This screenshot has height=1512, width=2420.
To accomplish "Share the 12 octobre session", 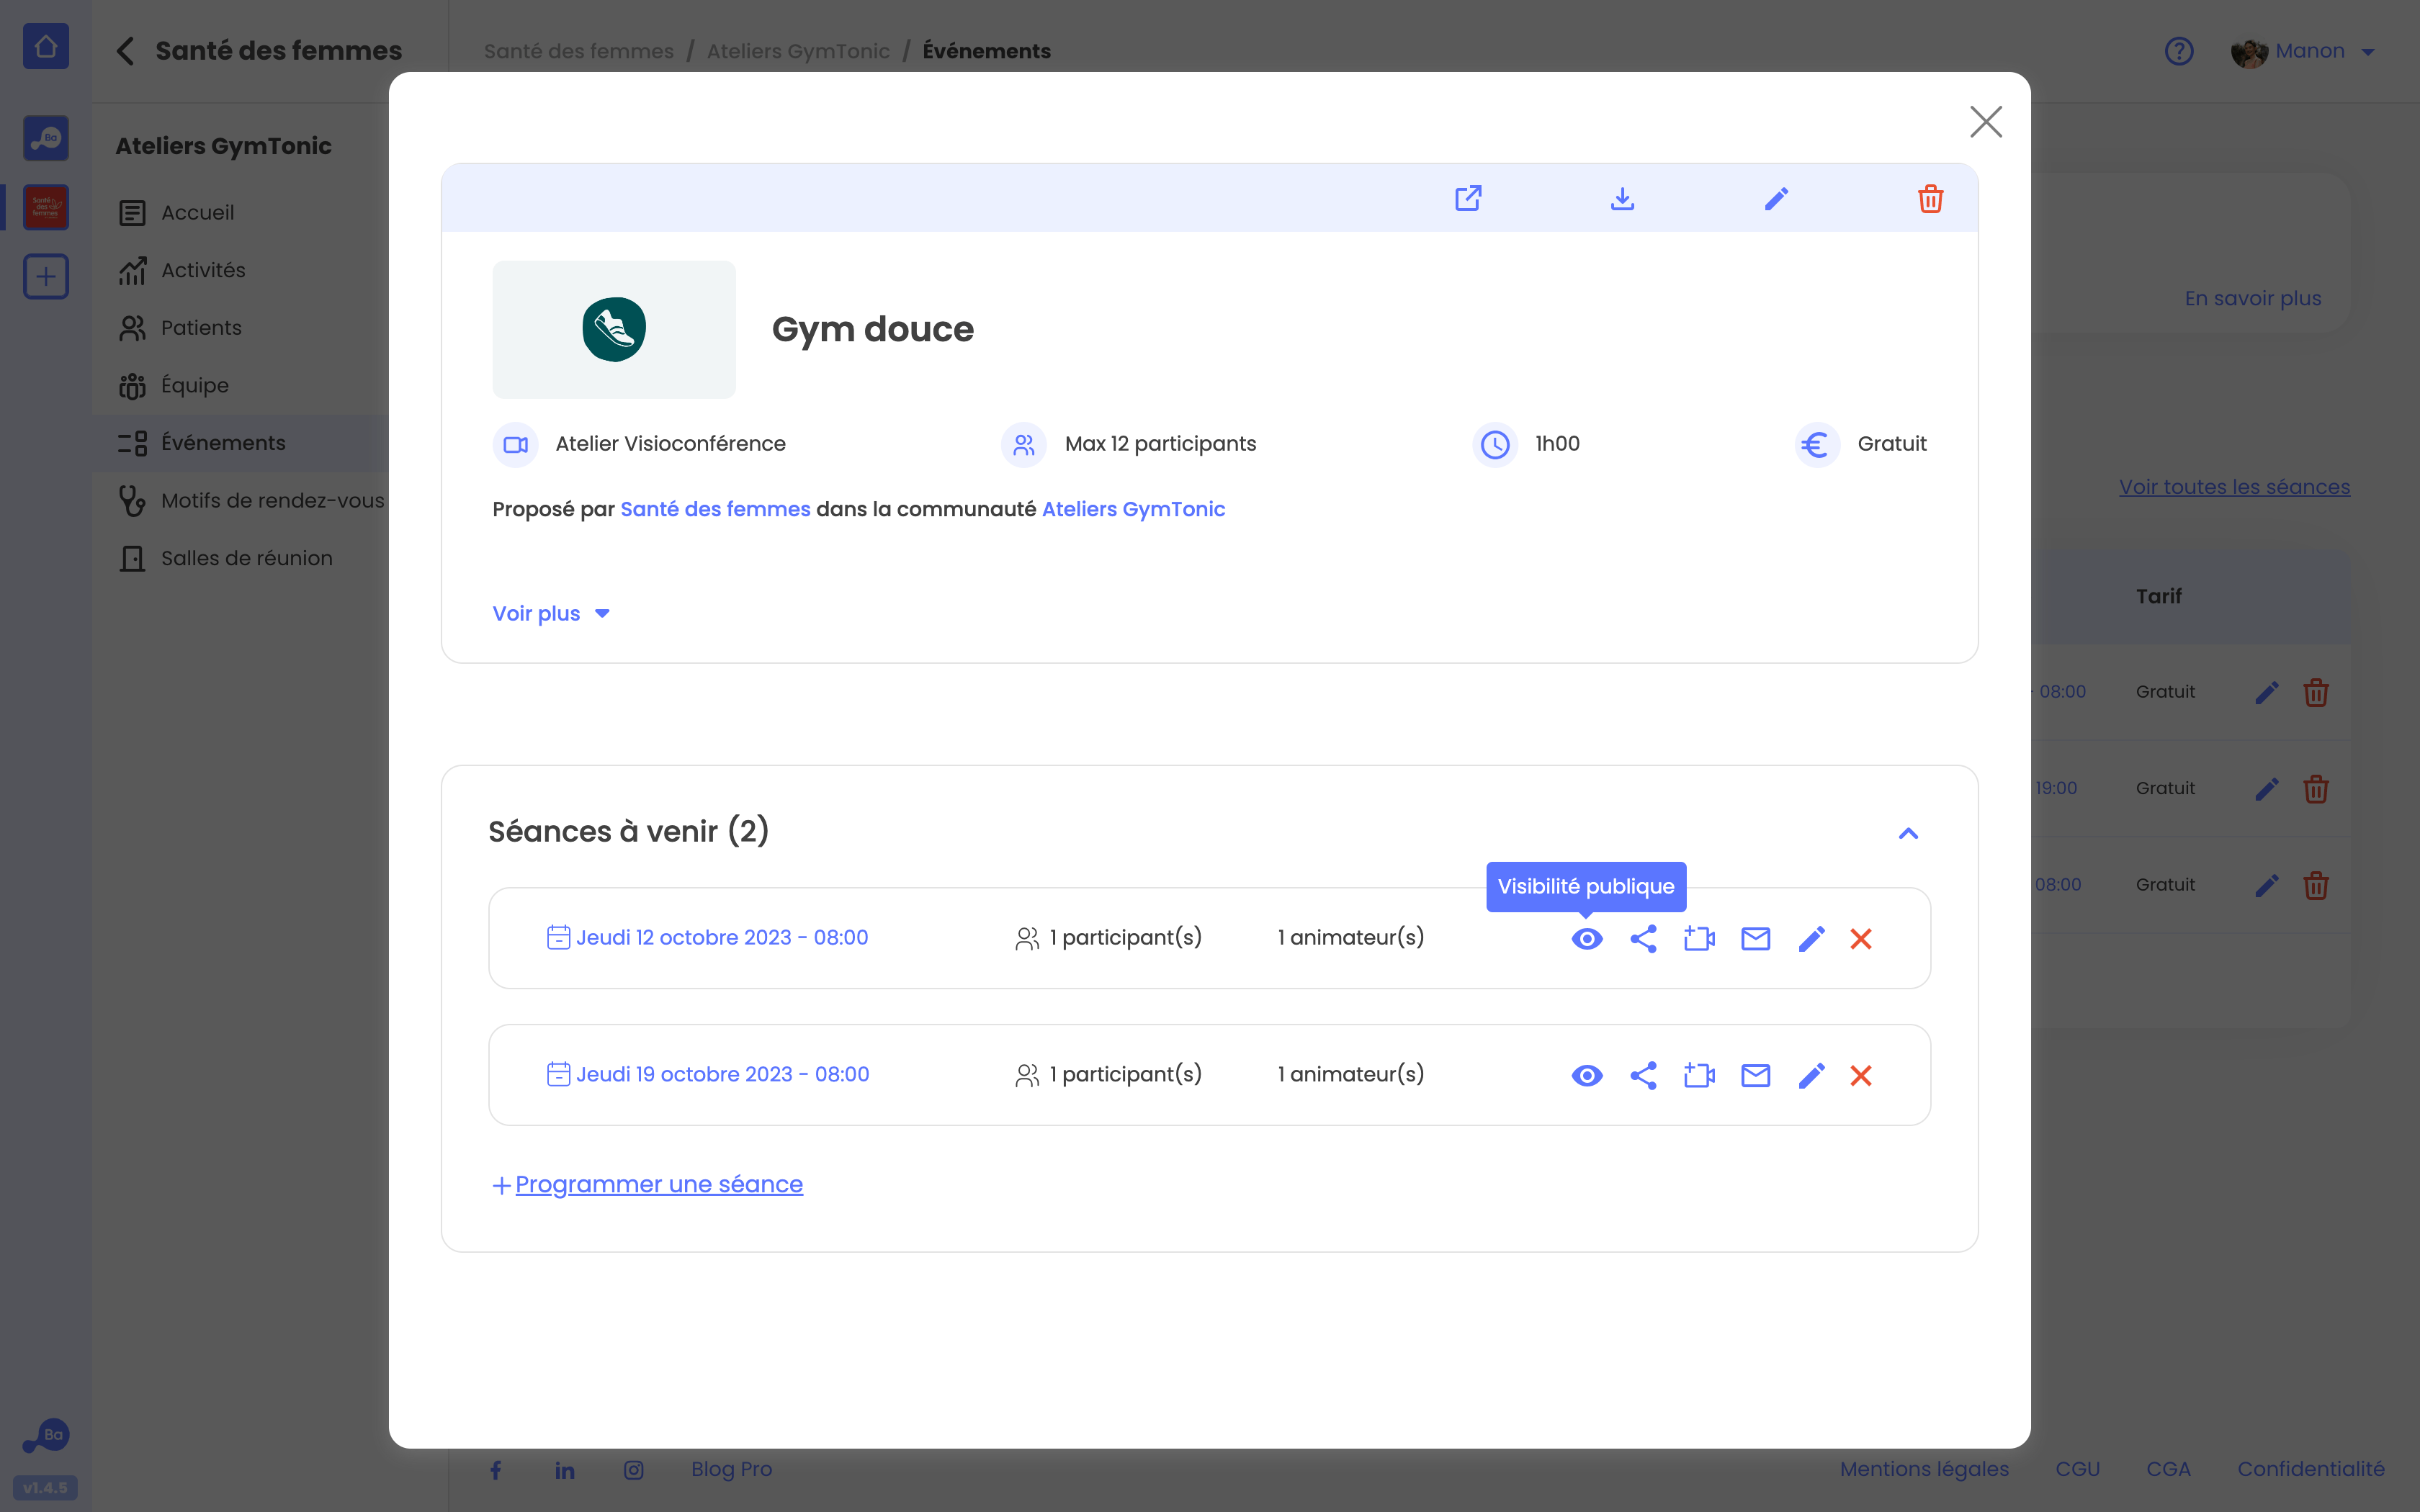I will pos(1643,938).
